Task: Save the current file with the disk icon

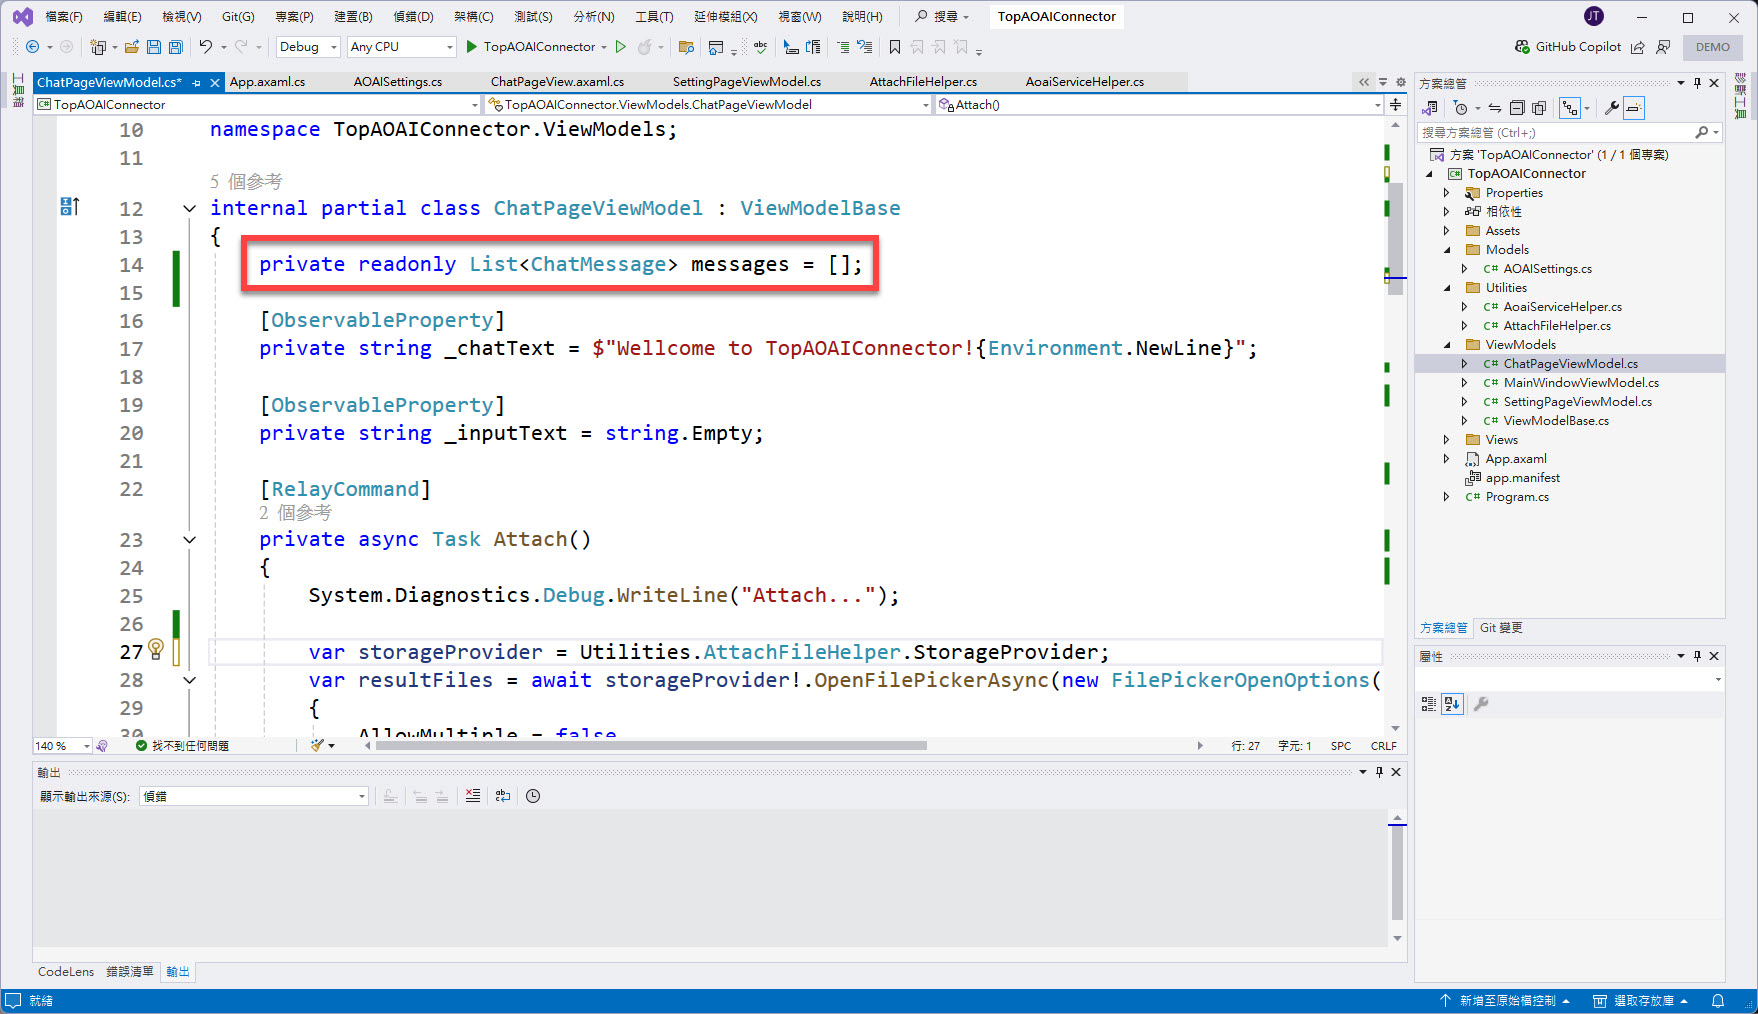Action: tap(154, 47)
